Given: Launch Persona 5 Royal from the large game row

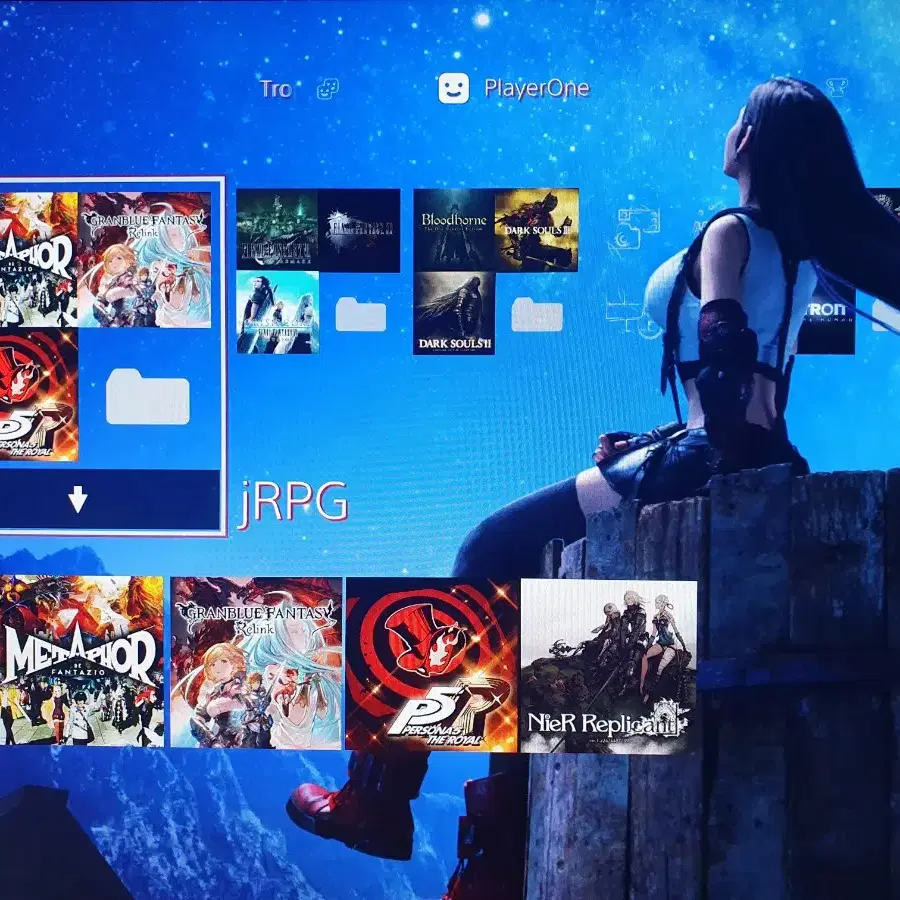Looking at the screenshot, I should click(x=432, y=665).
